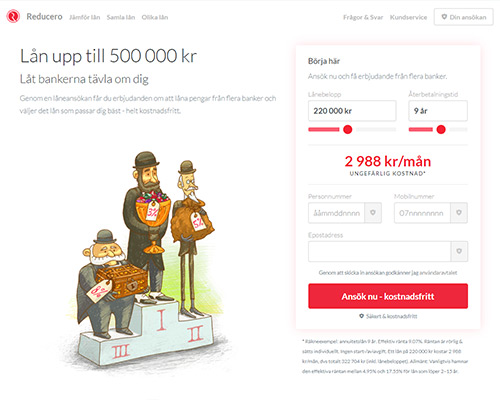Focus the Lånebelopp field showing 220 000 kr
500x400 pixels.
click(x=352, y=111)
